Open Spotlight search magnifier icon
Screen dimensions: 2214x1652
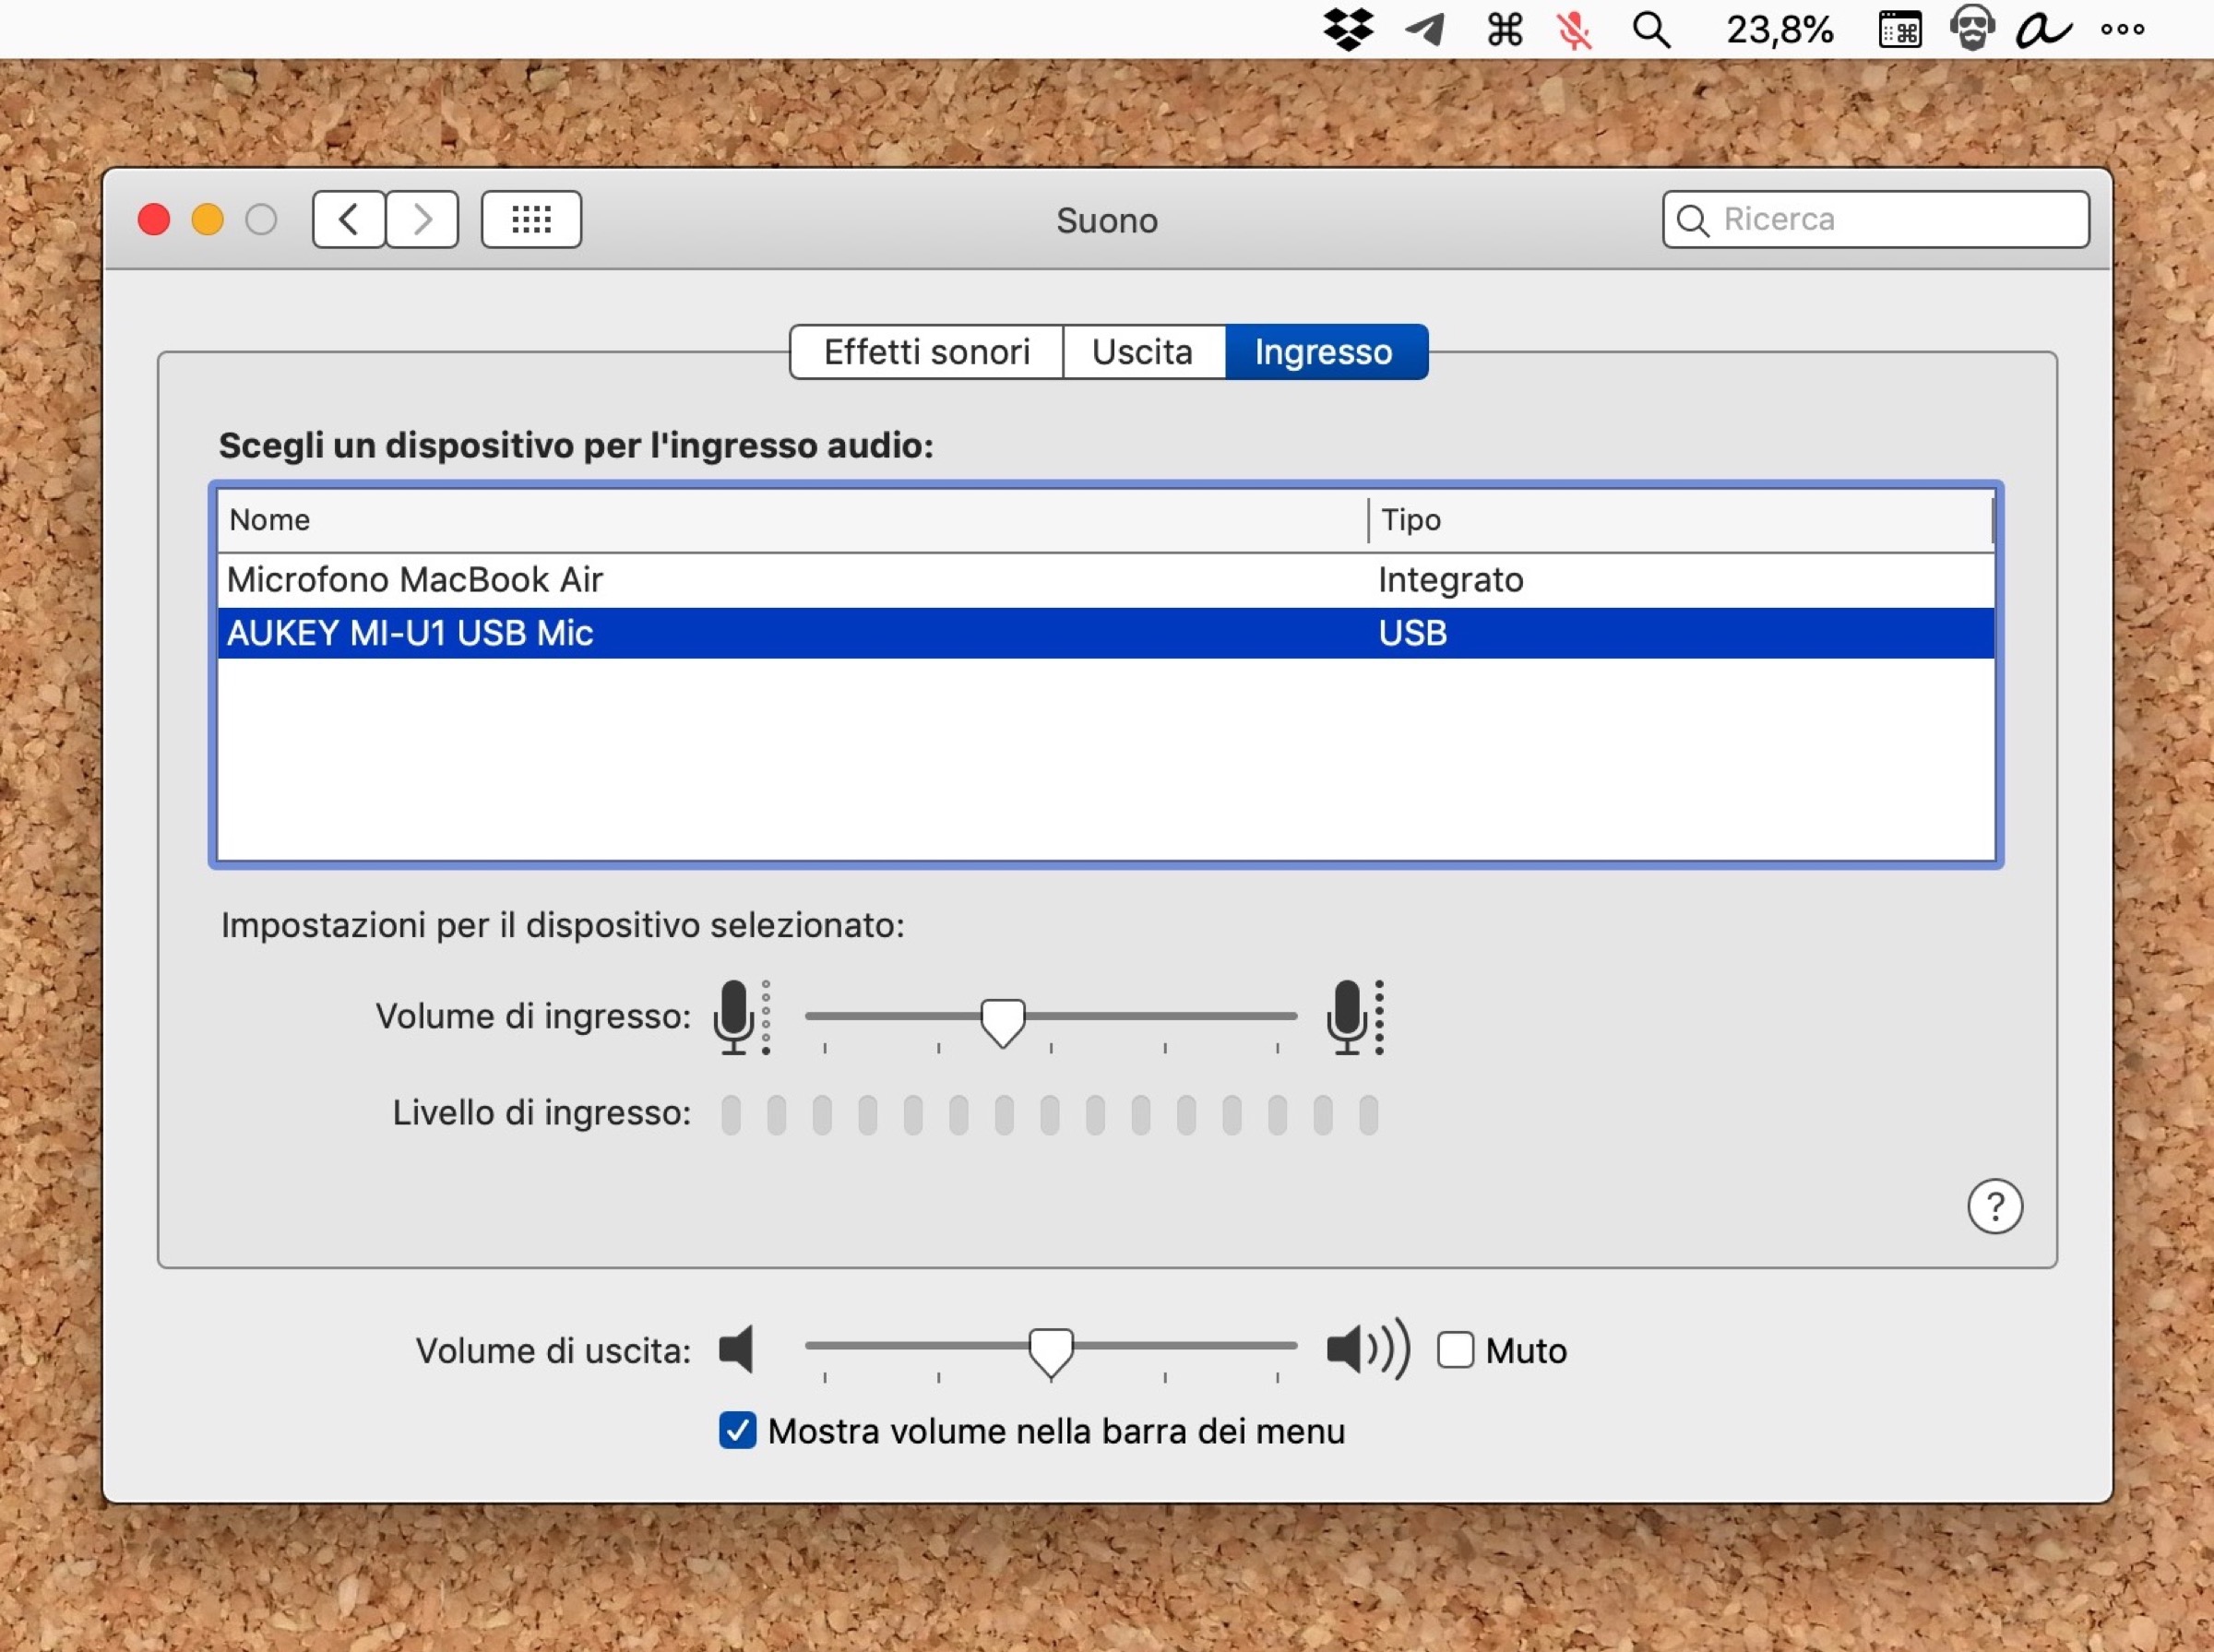pyautogui.click(x=1651, y=30)
